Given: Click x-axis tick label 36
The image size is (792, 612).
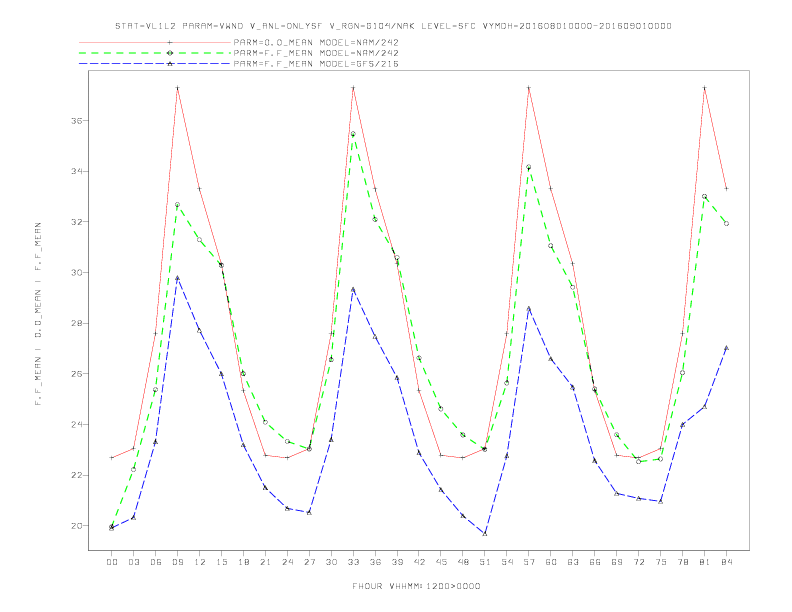Looking at the screenshot, I should 375,562.
